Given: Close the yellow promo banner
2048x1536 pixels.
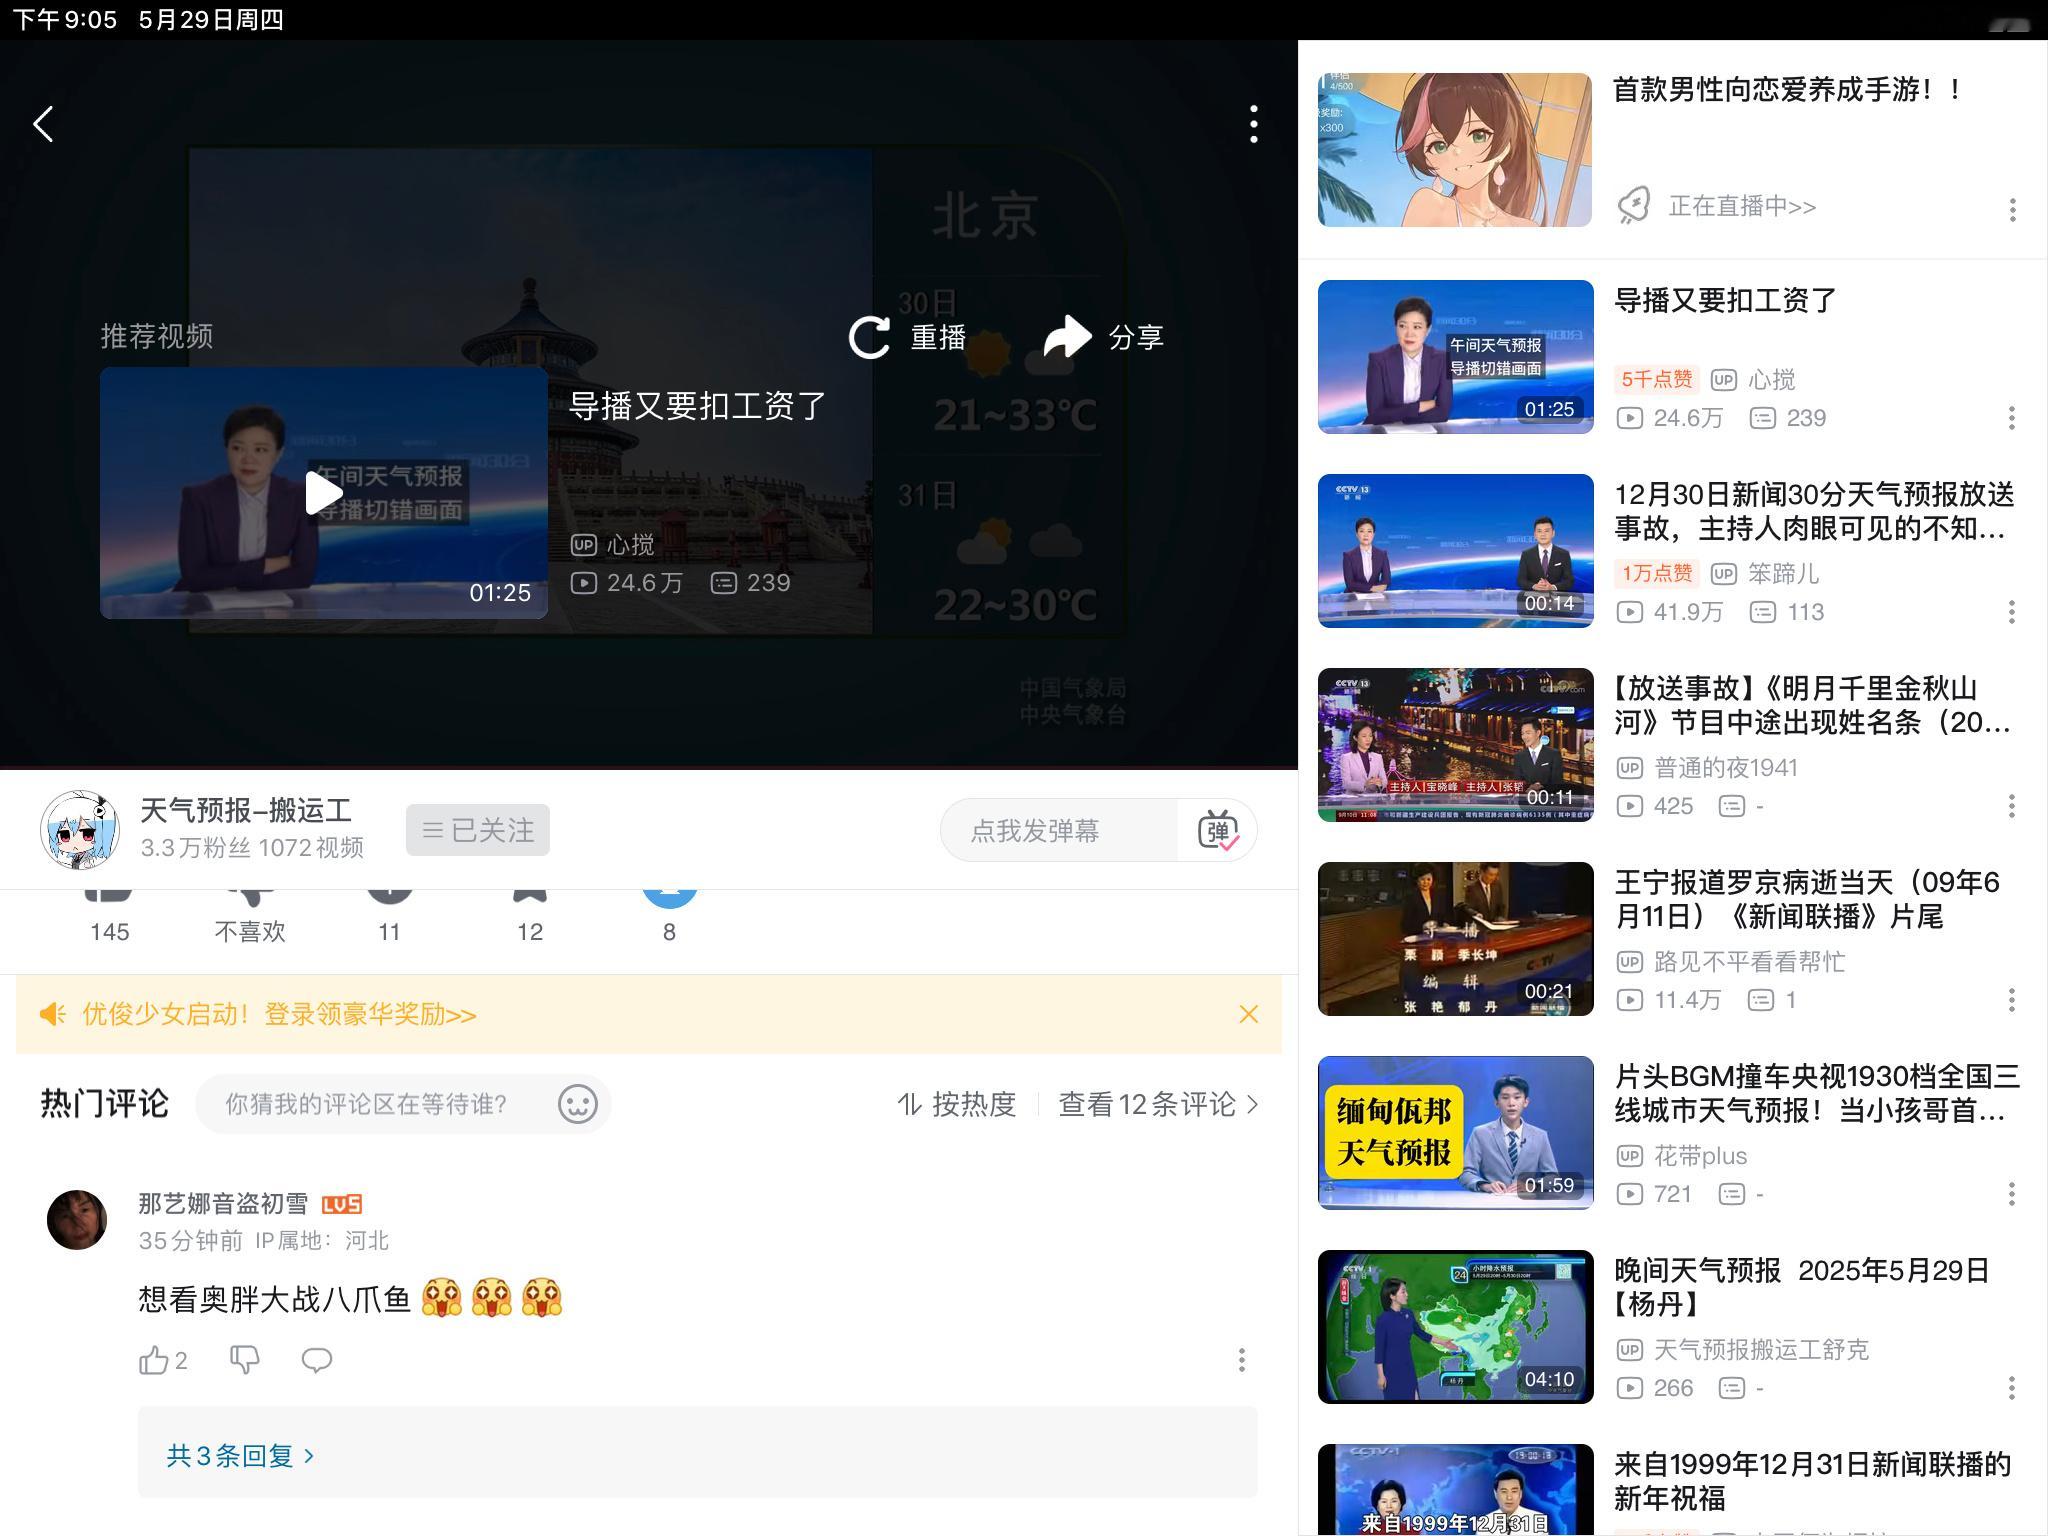Looking at the screenshot, I should pos(1248,1014).
